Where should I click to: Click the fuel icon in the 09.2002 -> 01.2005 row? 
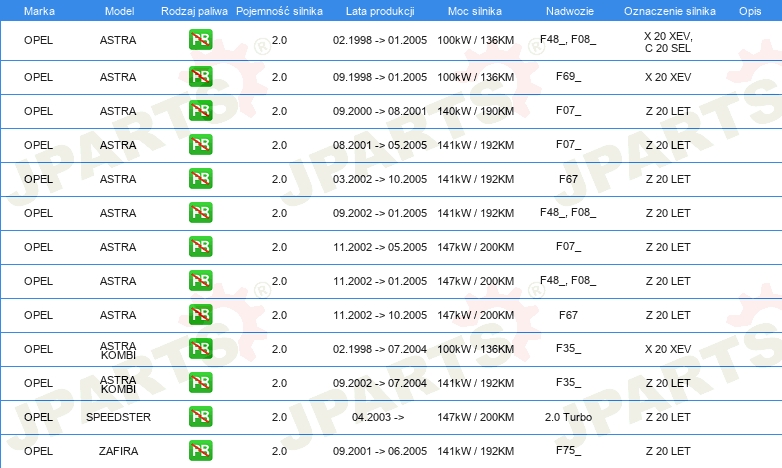coord(200,213)
